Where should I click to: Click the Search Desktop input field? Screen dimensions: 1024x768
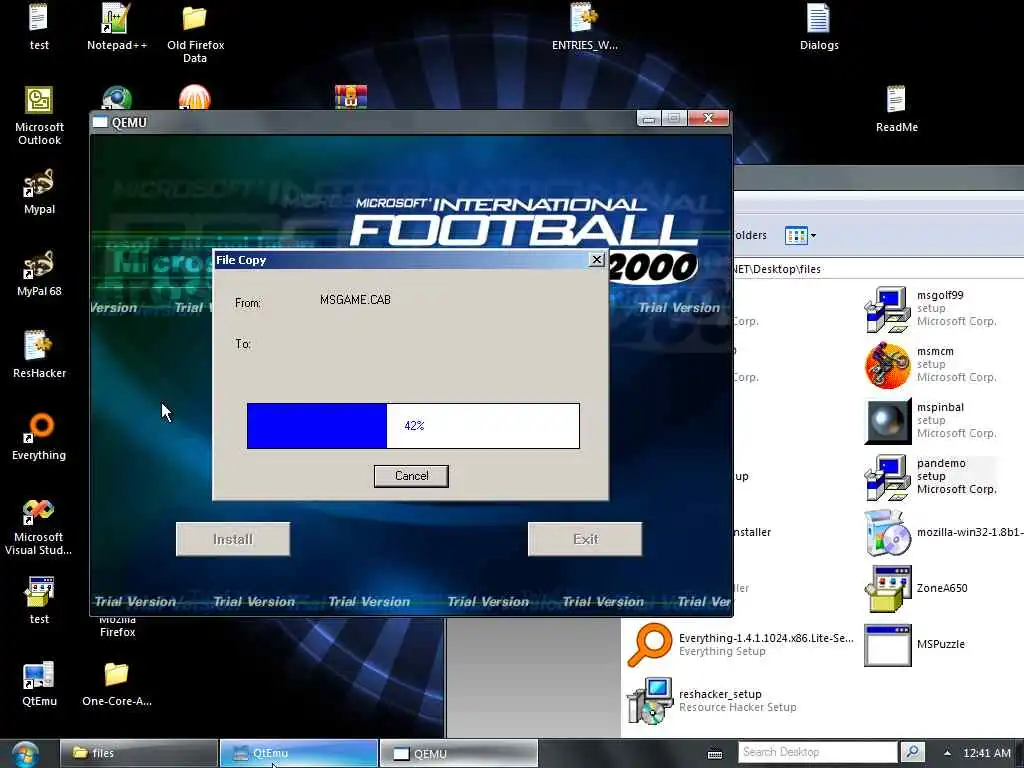[x=818, y=752]
